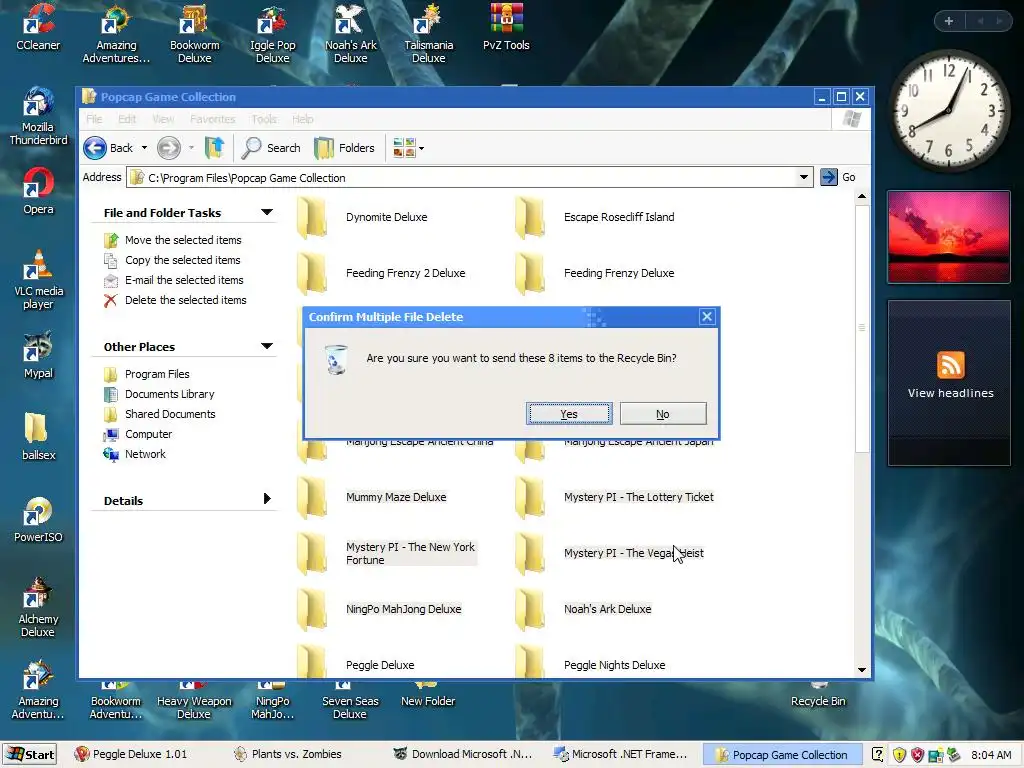Collapse File and Folder Tasks section
Viewport: 1024px width, 768px height.
click(x=266, y=212)
